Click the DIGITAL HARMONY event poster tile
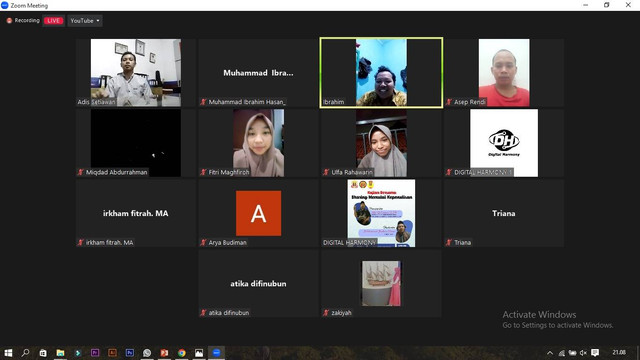640x360 pixels. tap(381, 213)
